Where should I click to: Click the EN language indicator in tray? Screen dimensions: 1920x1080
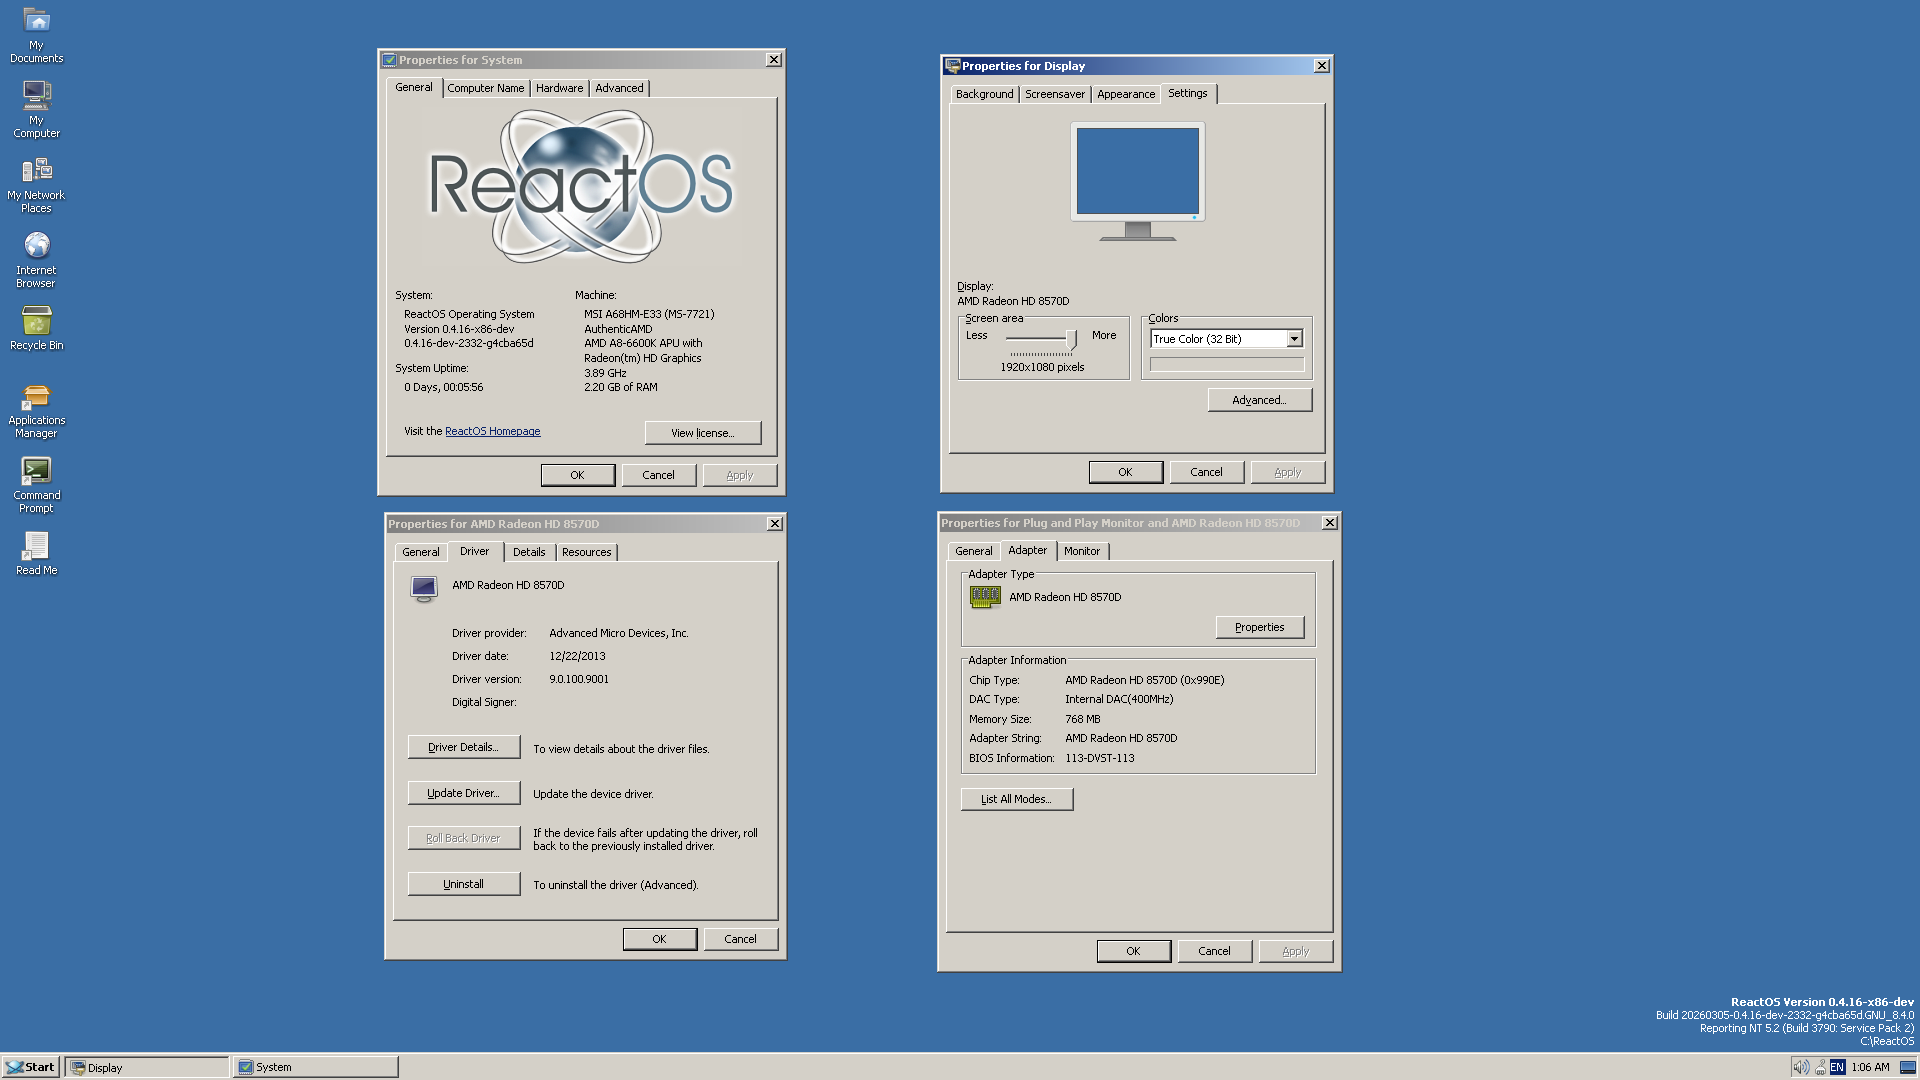tap(1837, 1067)
